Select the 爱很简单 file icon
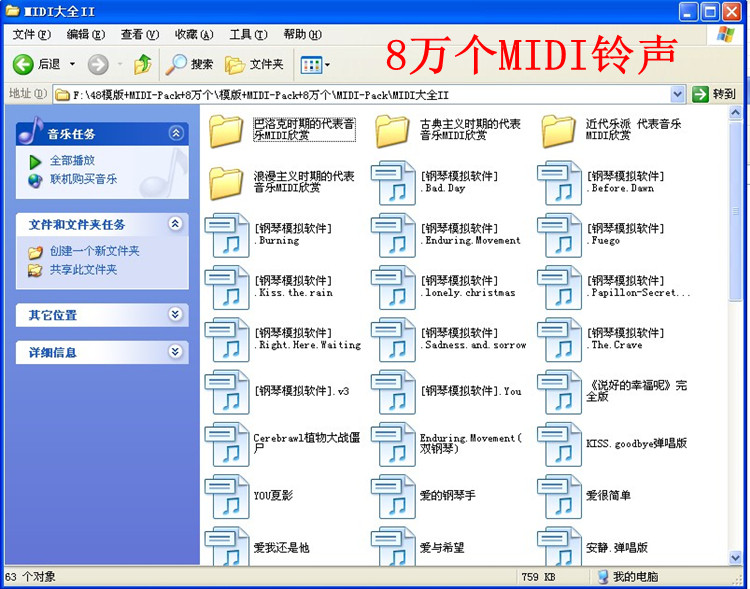This screenshot has width=750, height=589. (x=560, y=496)
